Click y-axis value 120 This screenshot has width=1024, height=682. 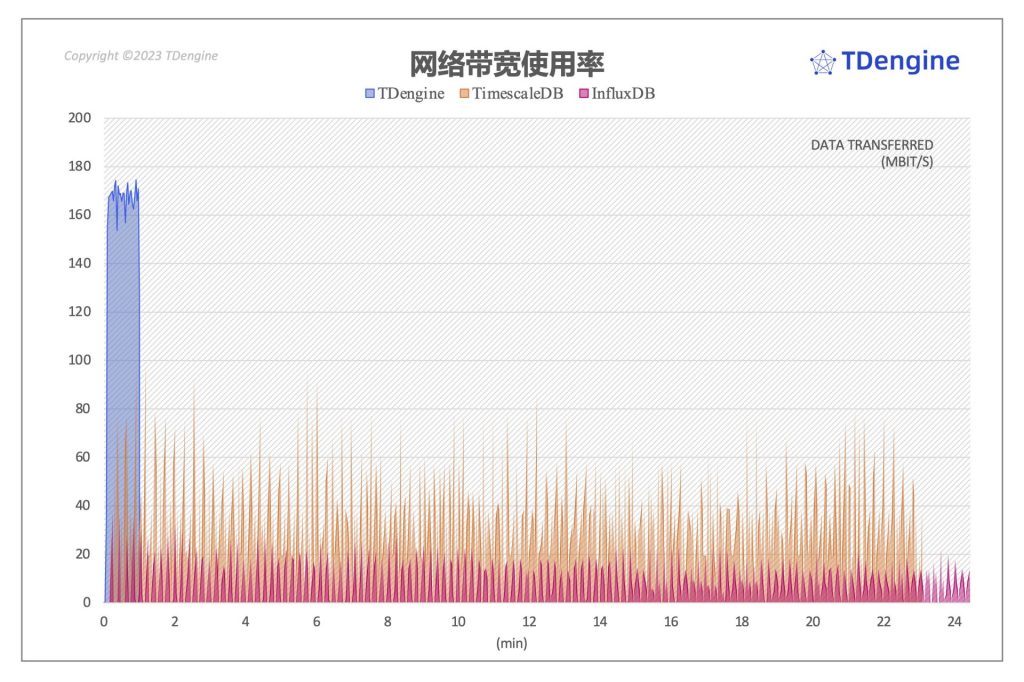(80, 312)
